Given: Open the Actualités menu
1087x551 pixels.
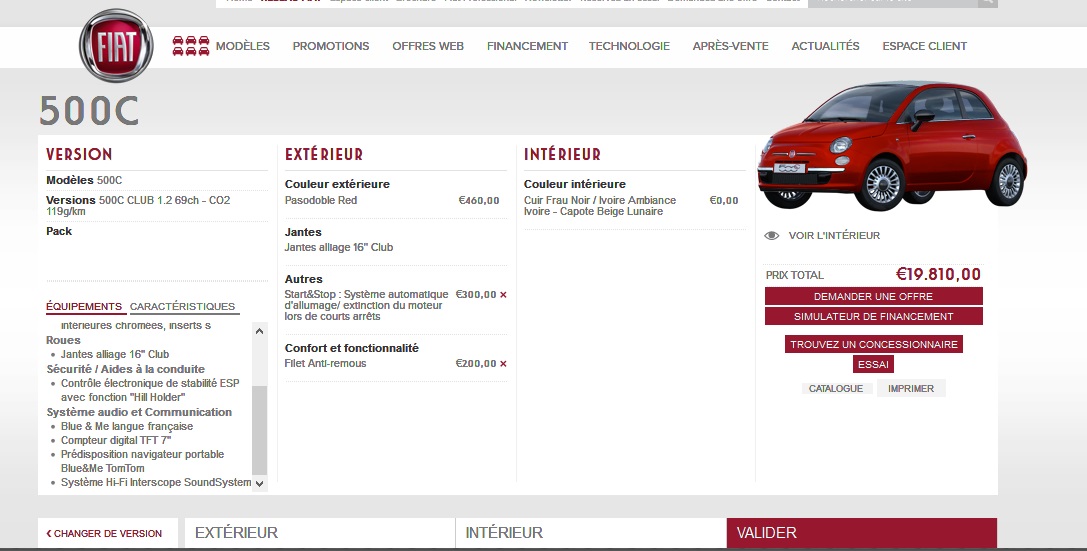Looking at the screenshot, I should click(x=826, y=46).
